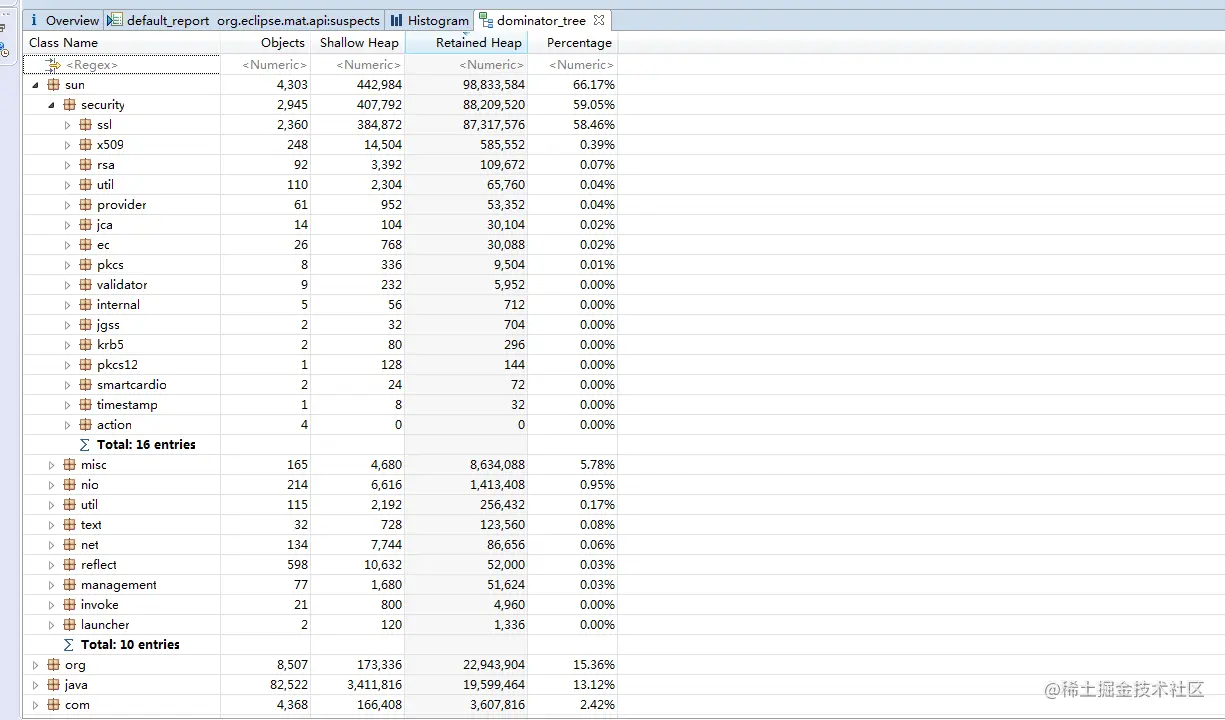Click the smartcardio package icon
The width and height of the screenshot is (1225, 720).
point(85,385)
